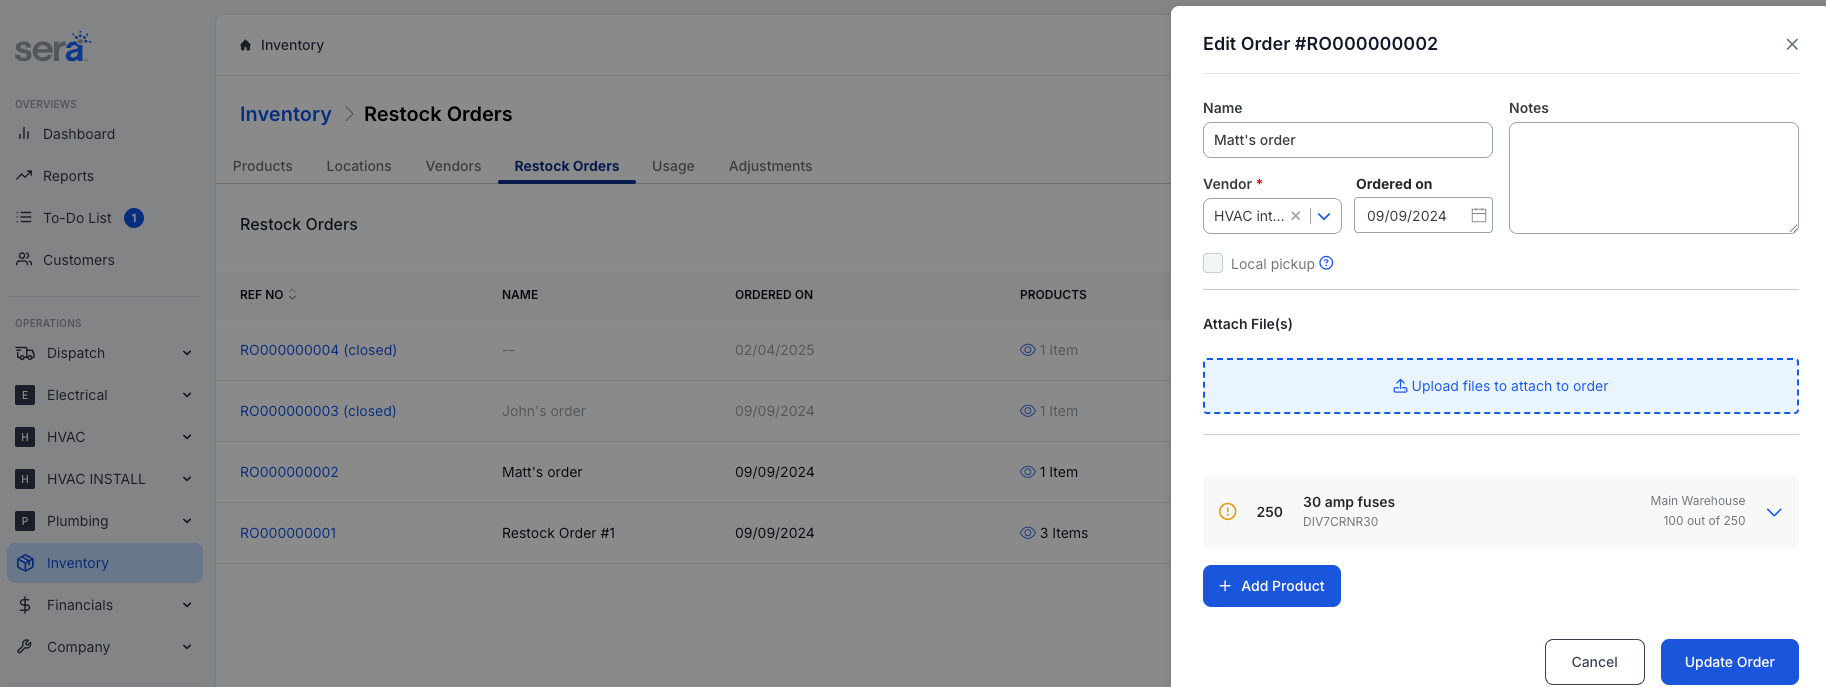
Task: Clear the HVAC vendor selection
Action: click(1295, 216)
